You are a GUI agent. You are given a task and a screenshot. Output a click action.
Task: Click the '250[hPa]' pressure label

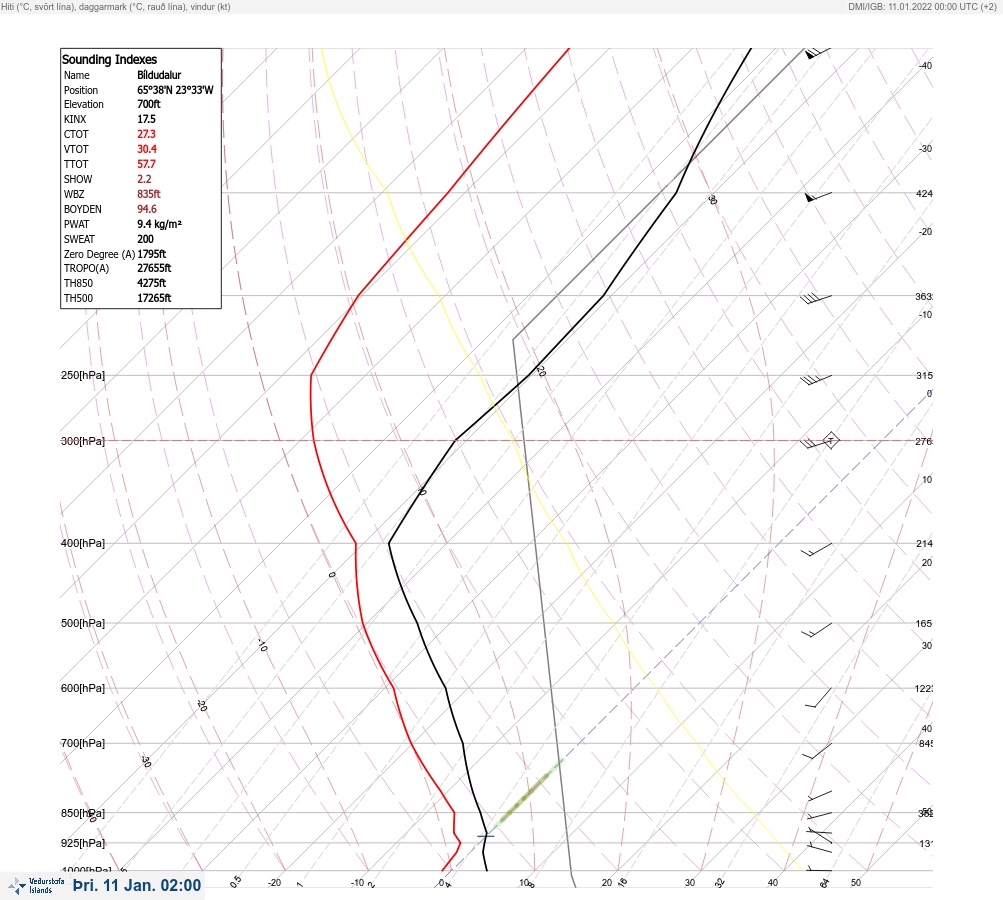[x=83, y=375]
